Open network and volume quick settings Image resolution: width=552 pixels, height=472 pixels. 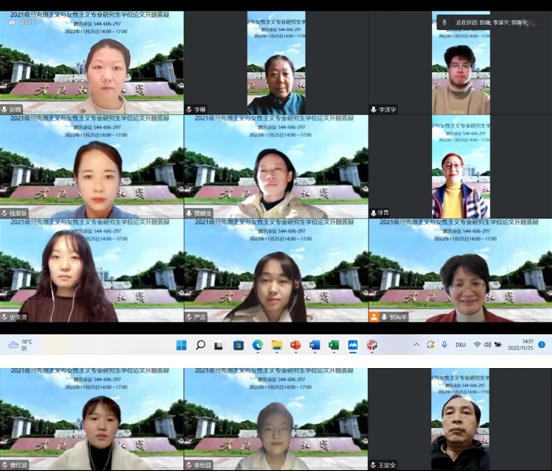coord(488,345)
